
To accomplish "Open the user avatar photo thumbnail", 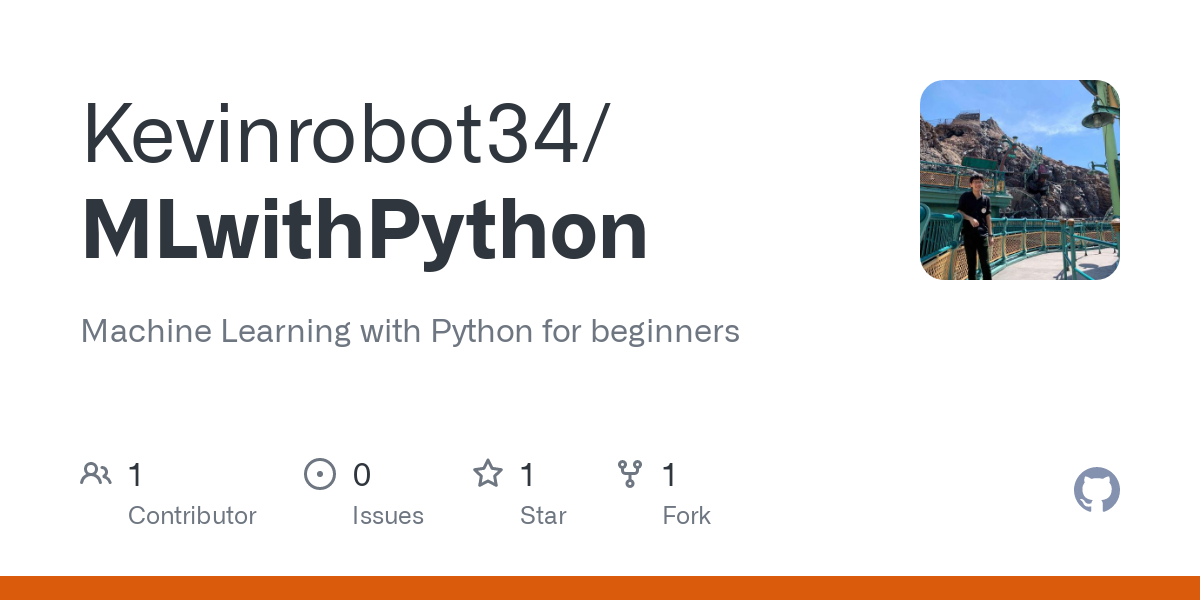I will coord(1020,180).
